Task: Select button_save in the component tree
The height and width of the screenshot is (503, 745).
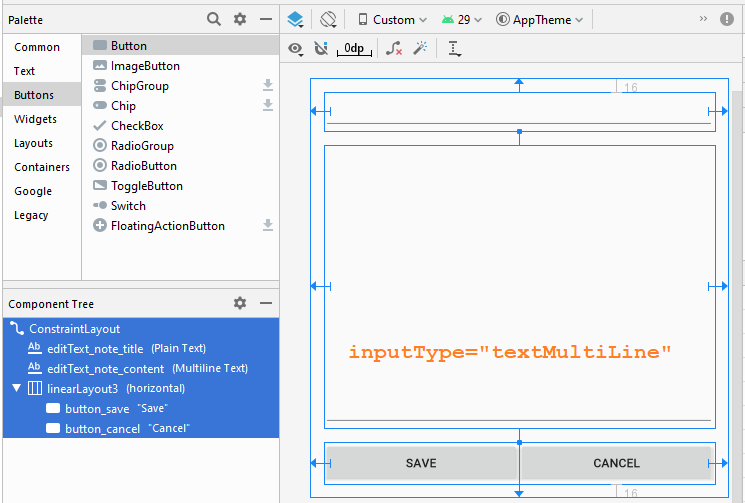Action: [x=141, y=408]
